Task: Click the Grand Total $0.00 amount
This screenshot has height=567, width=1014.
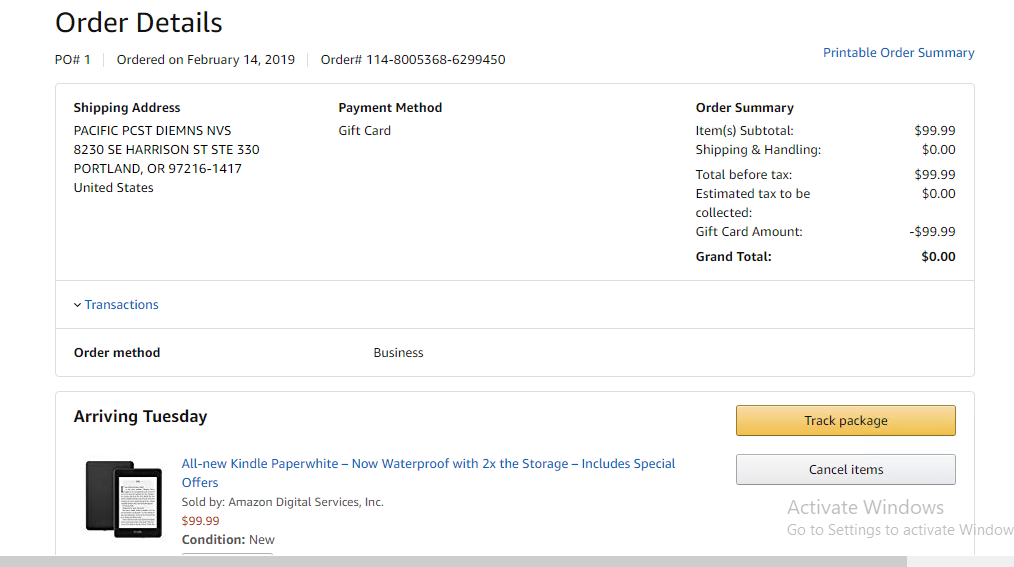Action: point(938,257)
